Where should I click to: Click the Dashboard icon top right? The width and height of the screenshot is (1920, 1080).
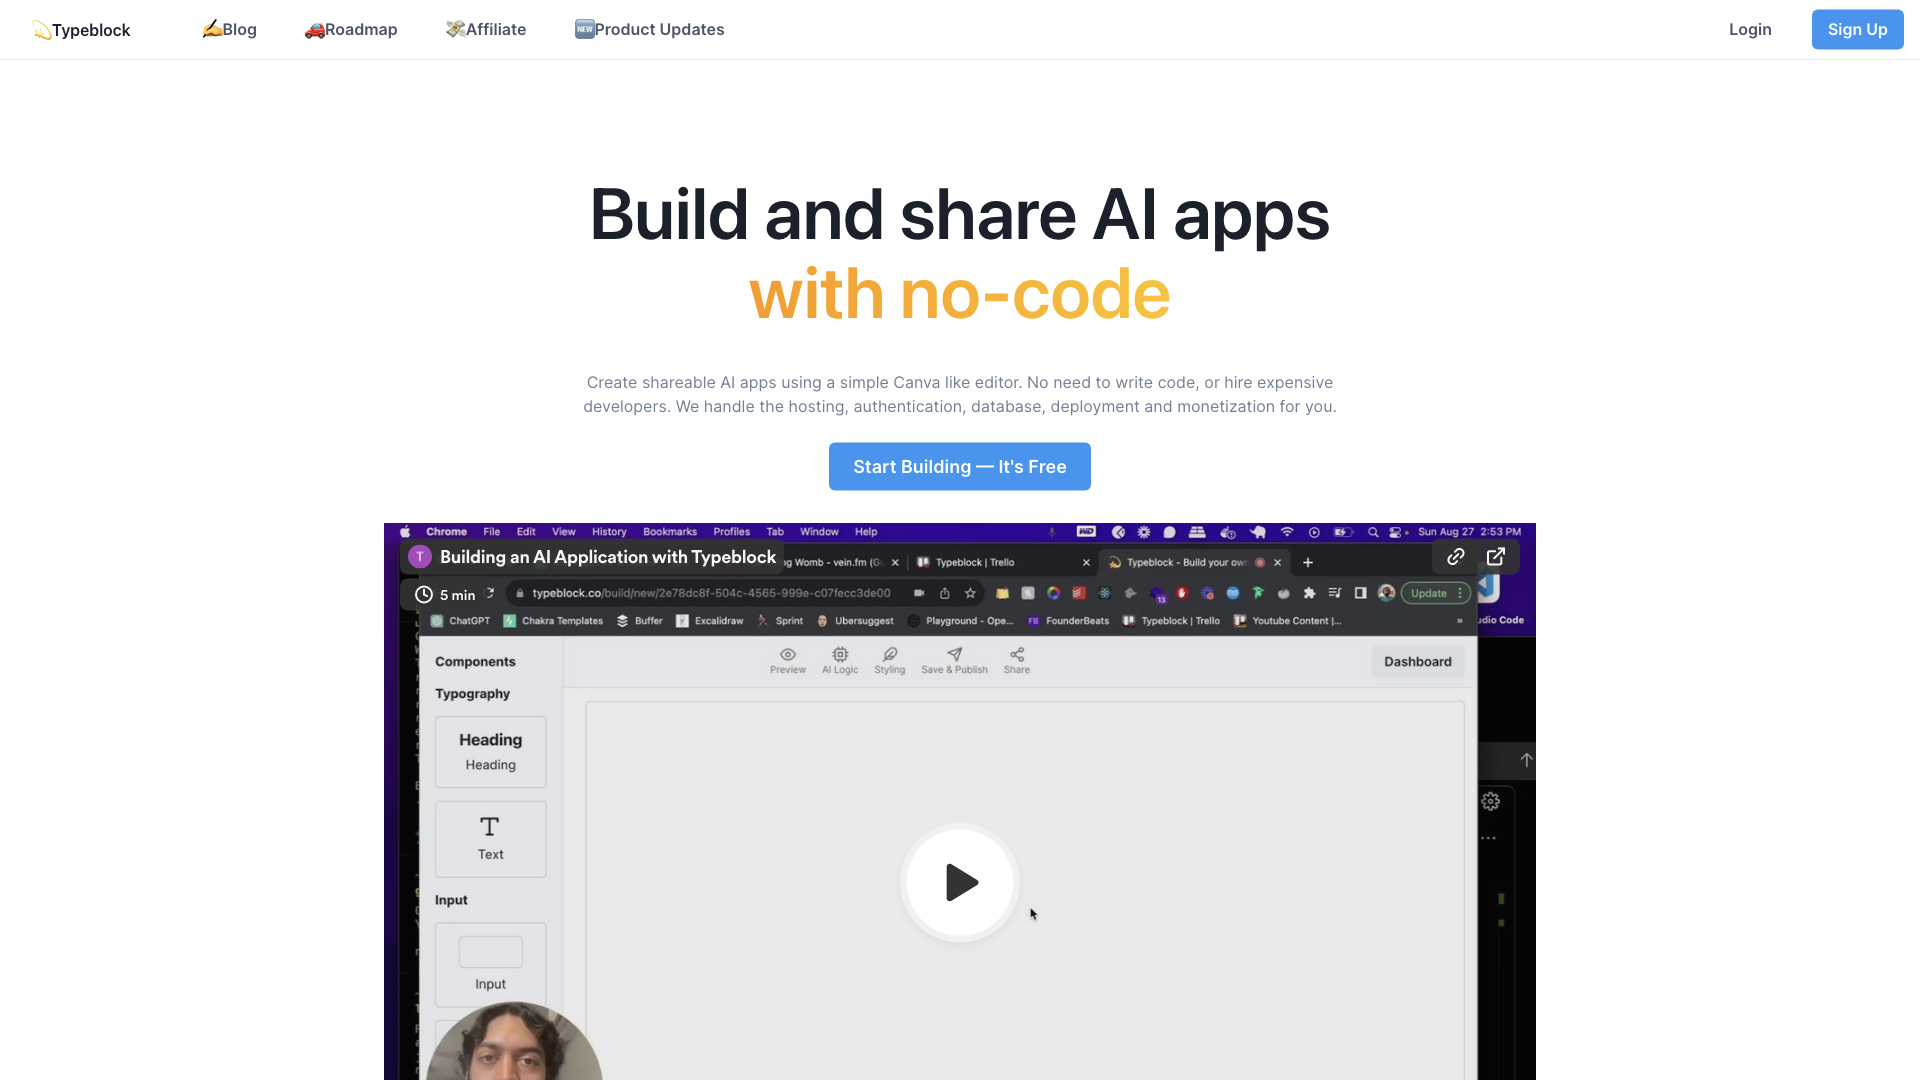1418,661
